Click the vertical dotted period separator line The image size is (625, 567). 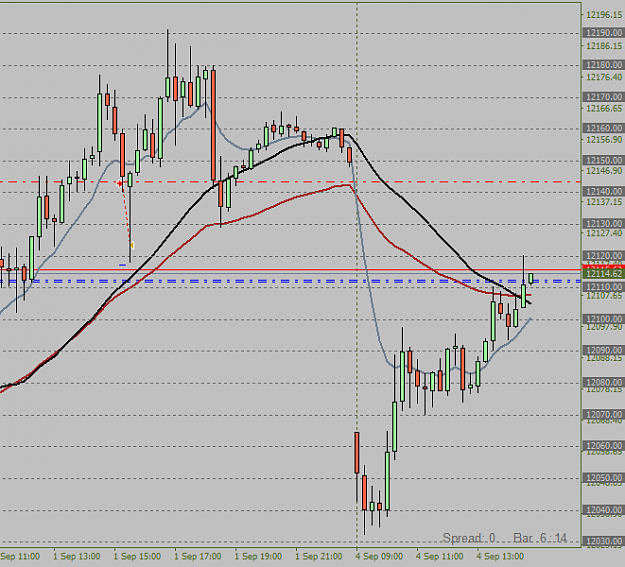pos(357,275)
